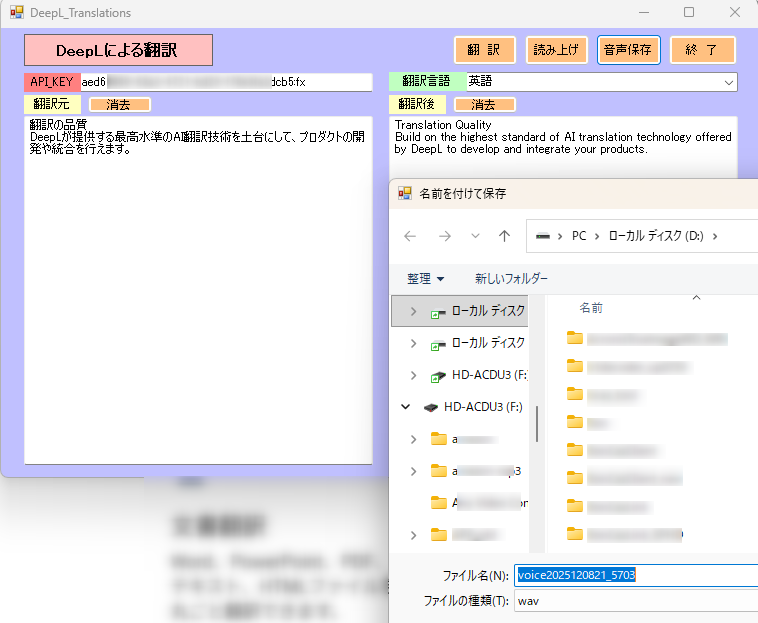Screen dimensions: 758x623
Task: Click the 音声保存 save audio button
Action: 628,50
